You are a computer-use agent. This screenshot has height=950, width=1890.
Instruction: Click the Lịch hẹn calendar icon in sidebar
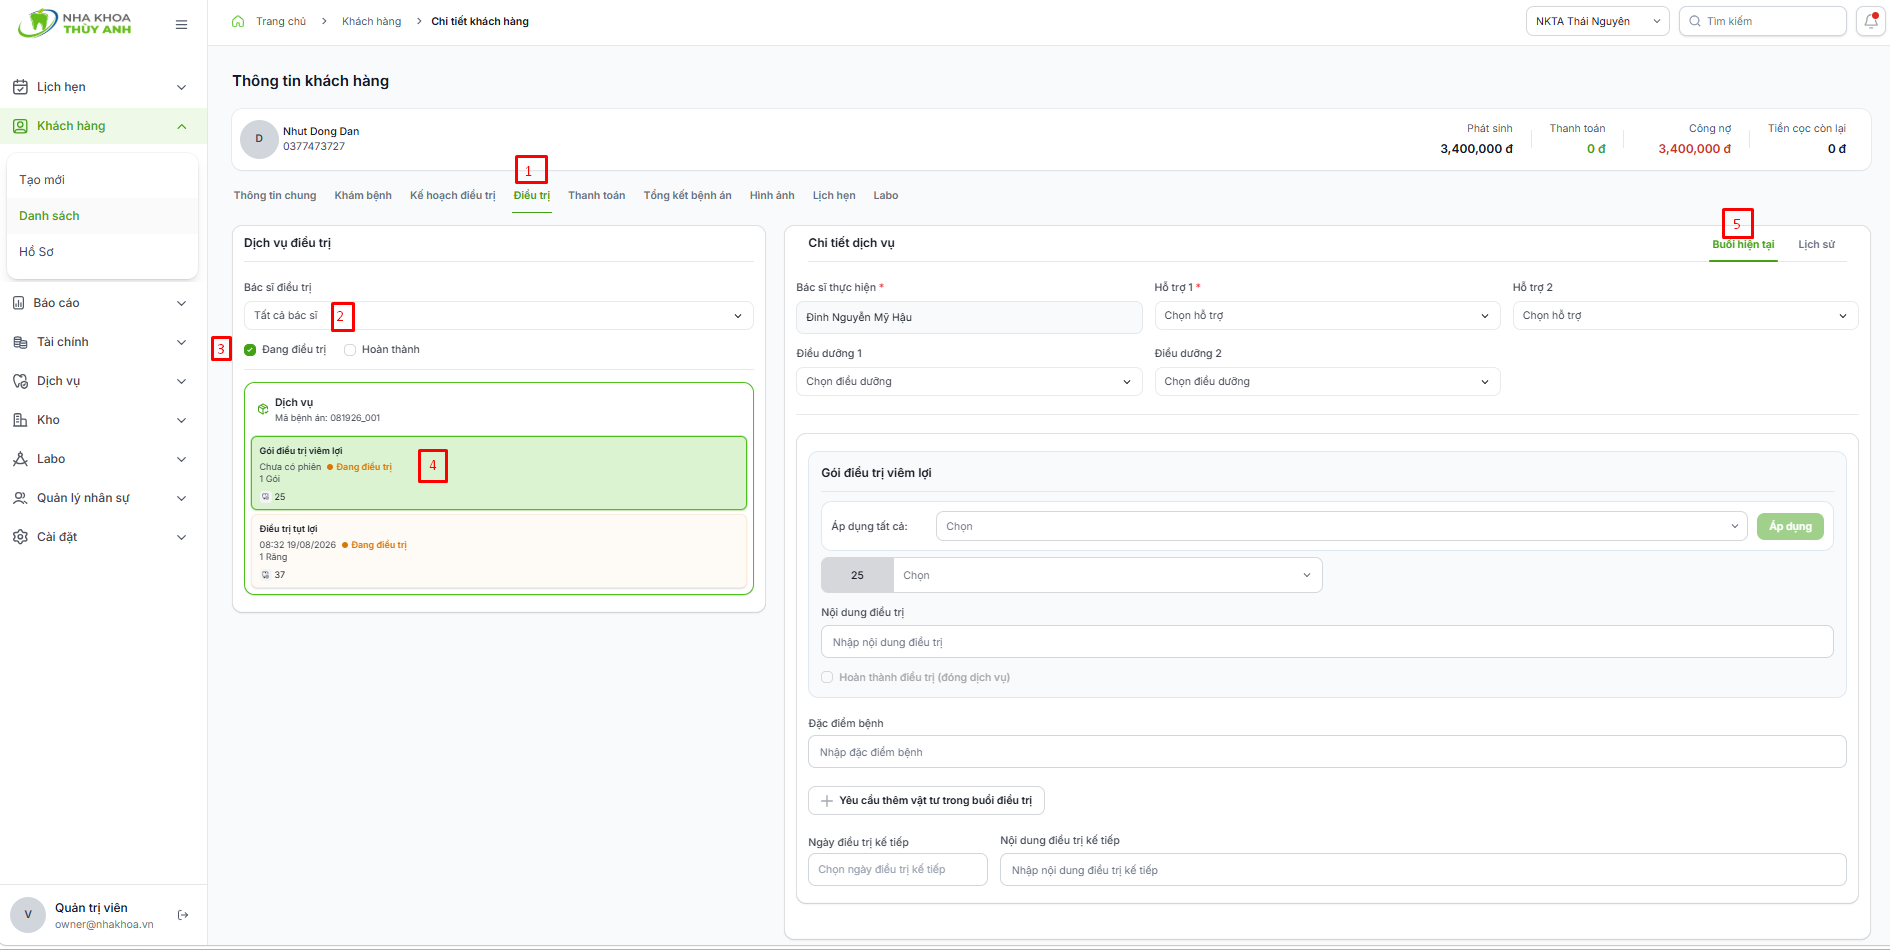tap(20, 87)
